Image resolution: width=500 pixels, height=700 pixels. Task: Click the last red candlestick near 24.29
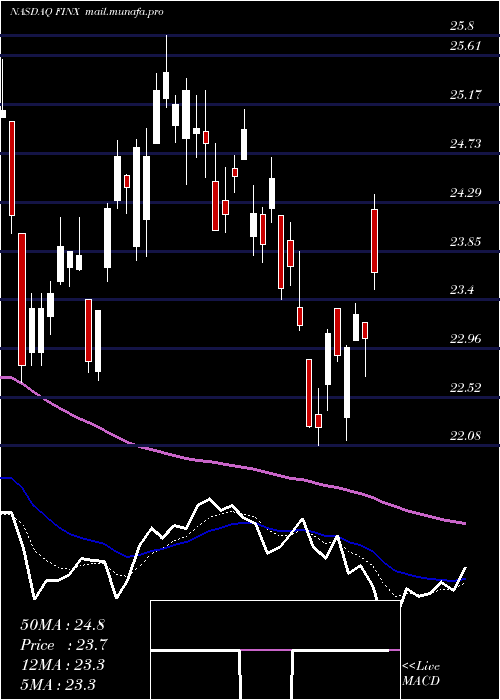(375, 242)
